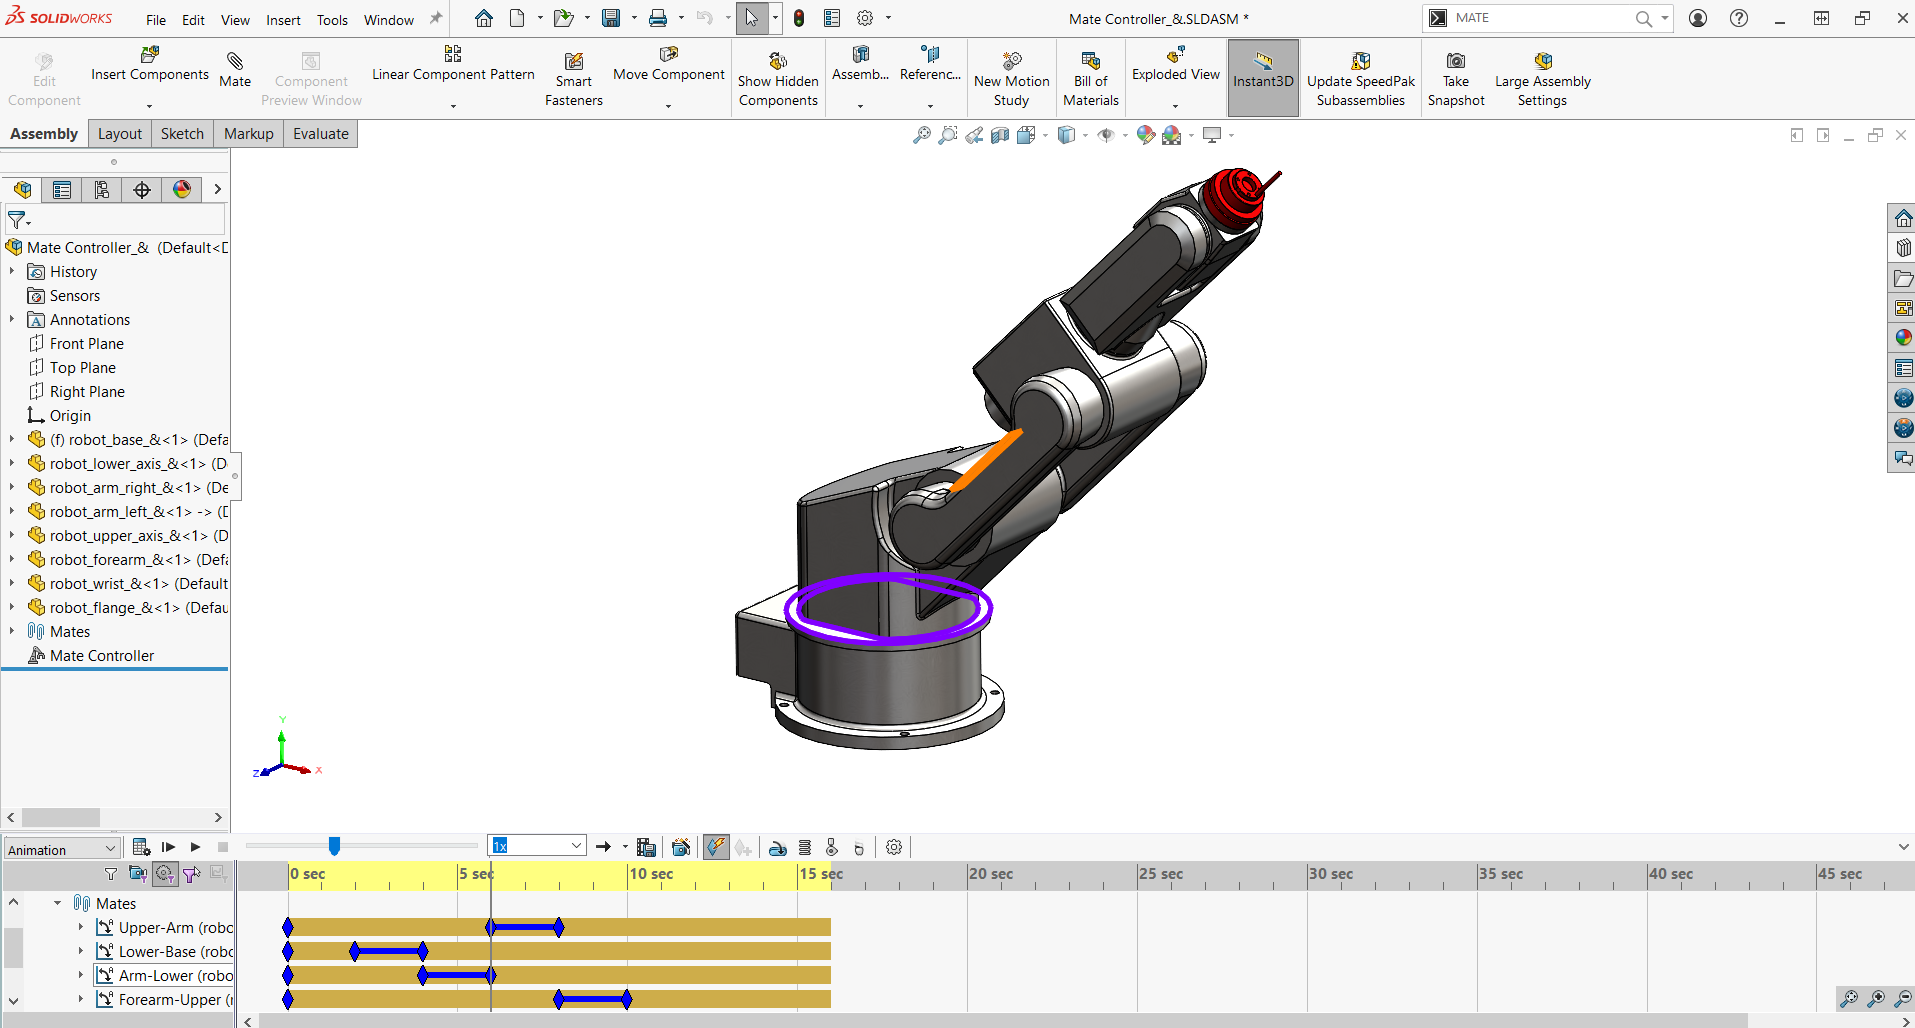
Task: Toggle the Autokey button in timeline toolbar
Action: tap(716, 848)
